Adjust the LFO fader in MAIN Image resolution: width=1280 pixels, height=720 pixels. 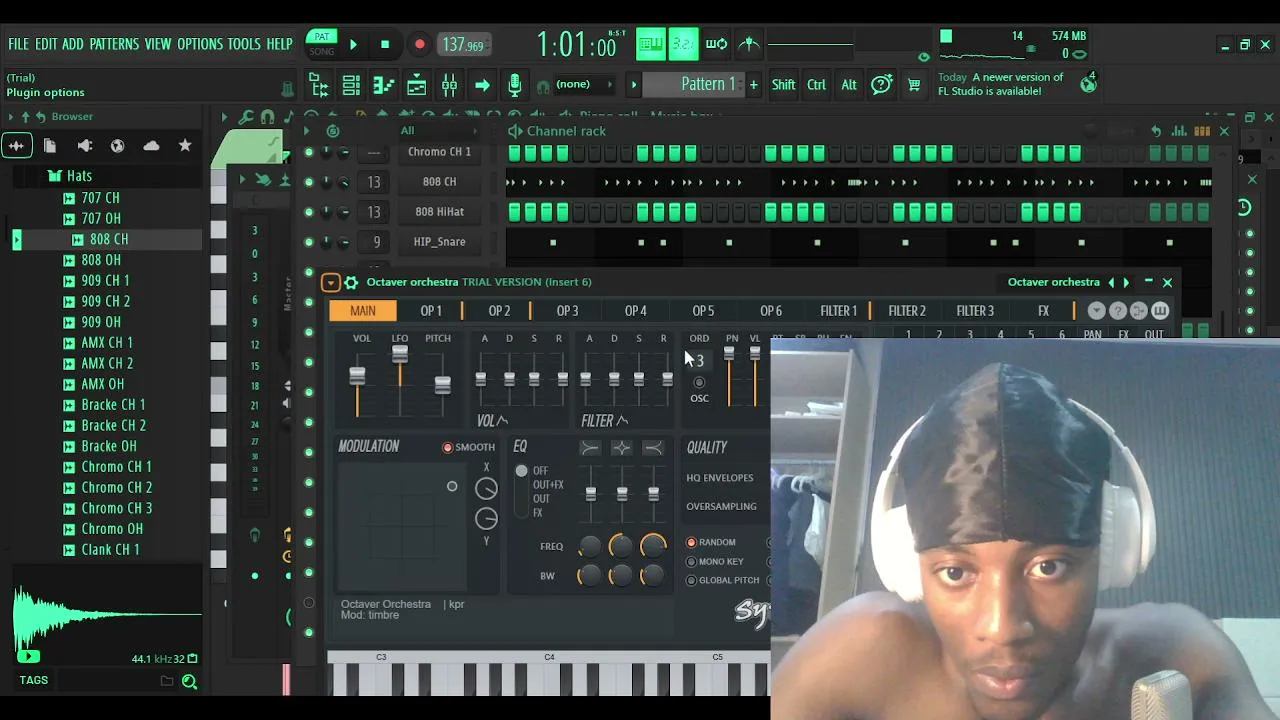400,355
